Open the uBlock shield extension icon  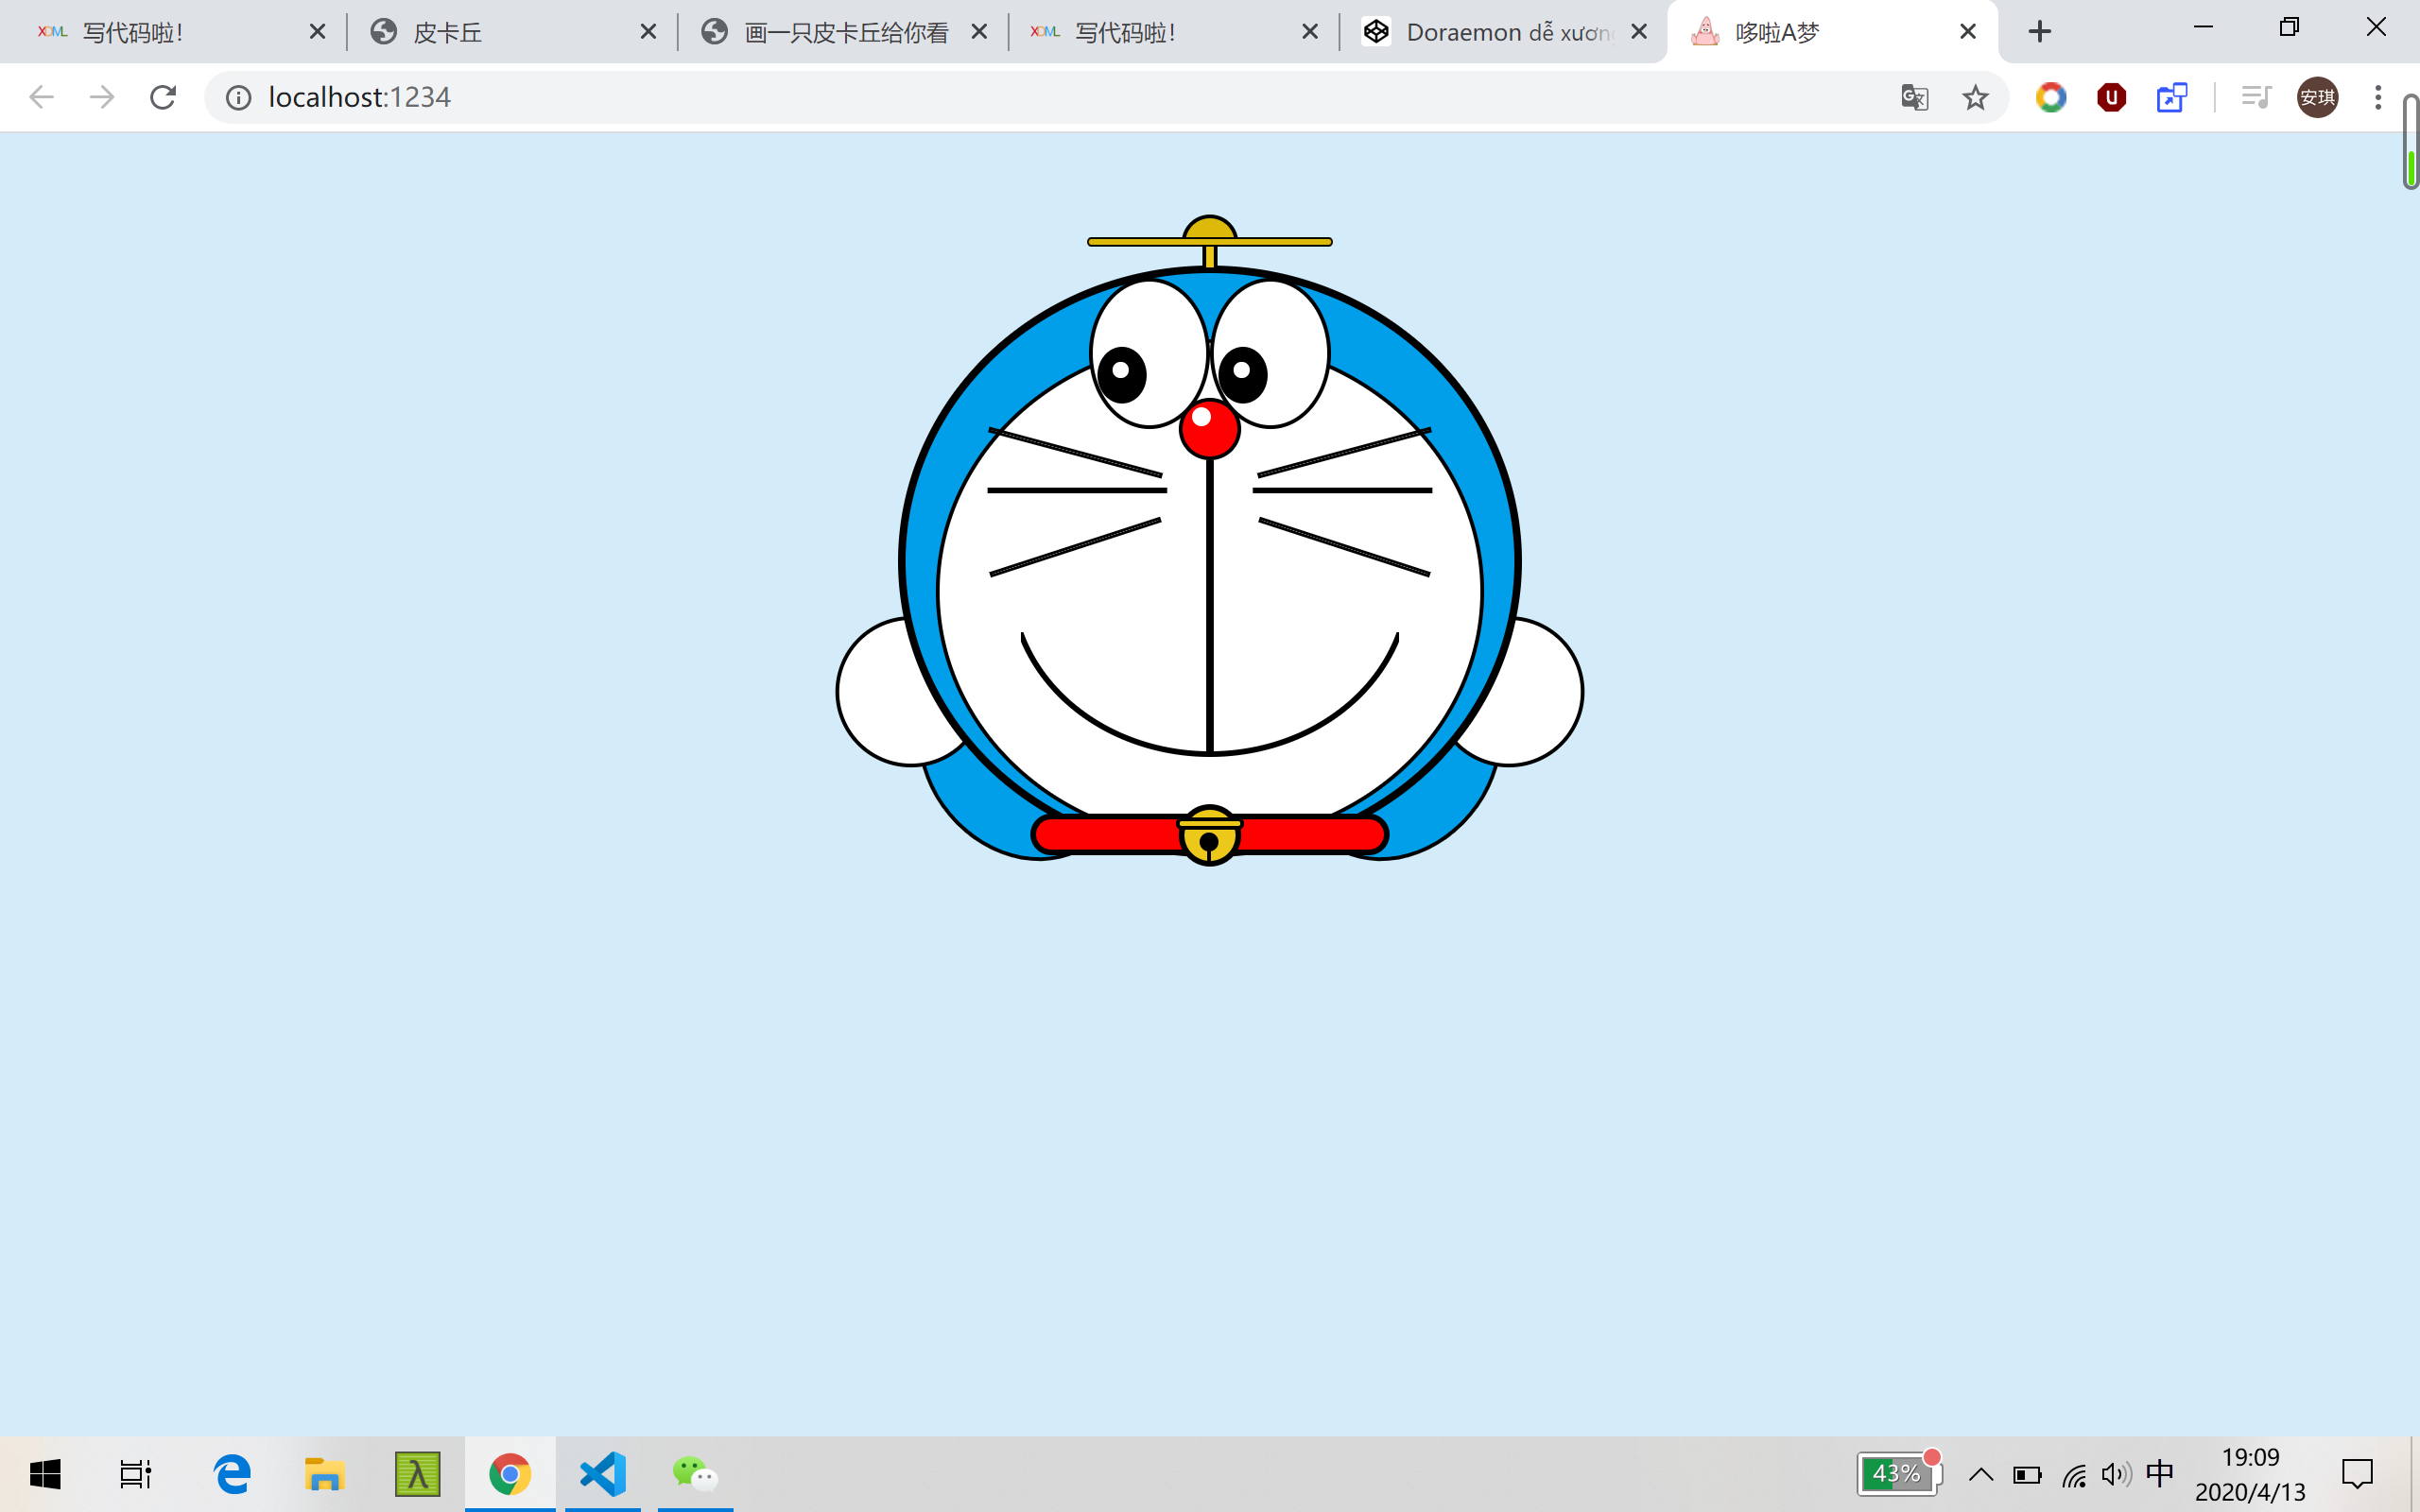(x=2111, y=97)
